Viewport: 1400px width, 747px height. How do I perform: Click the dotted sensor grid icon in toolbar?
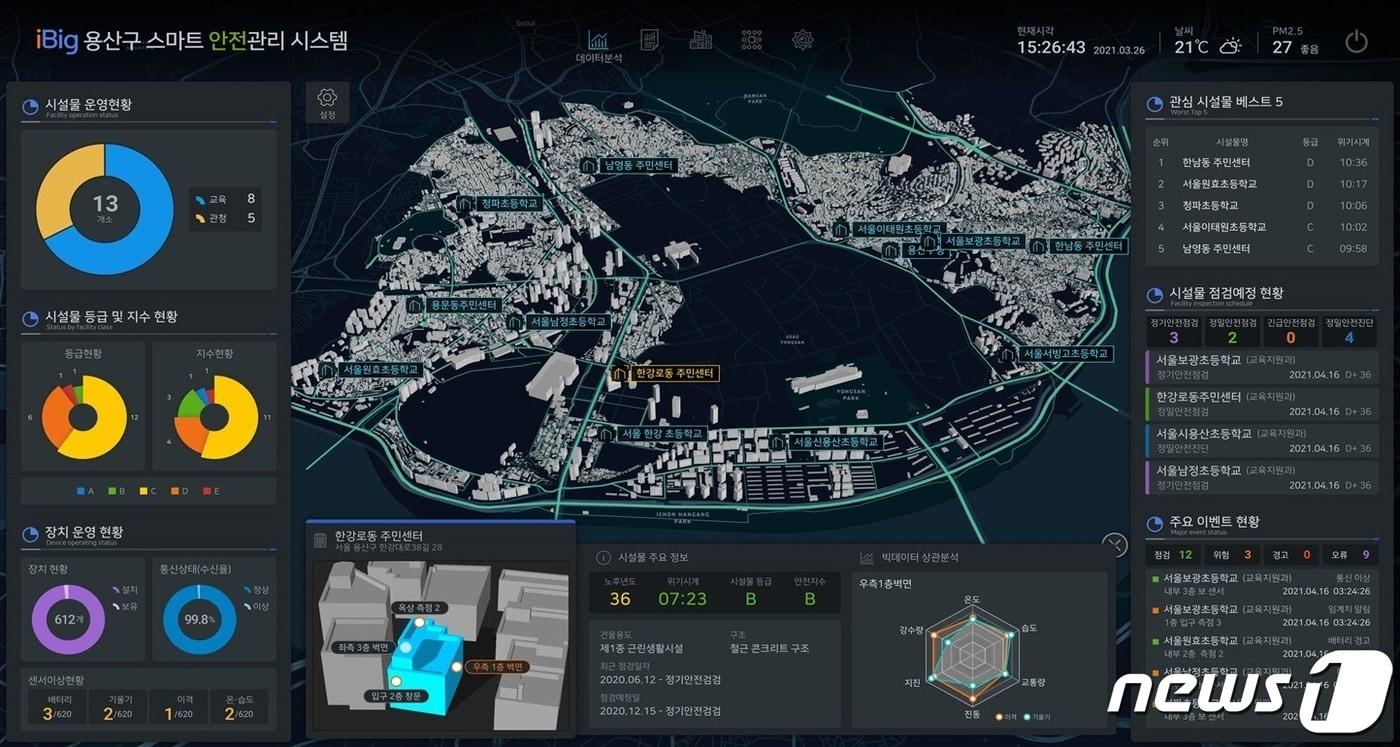point(752,40)
